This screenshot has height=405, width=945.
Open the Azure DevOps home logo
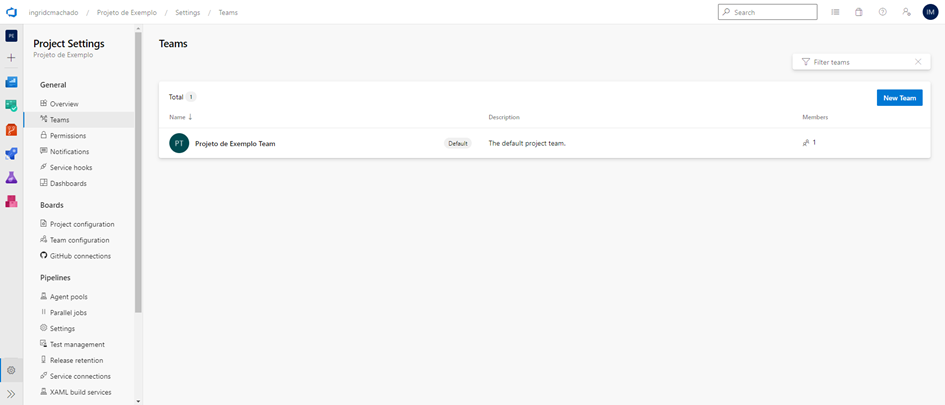coord(11,12)
